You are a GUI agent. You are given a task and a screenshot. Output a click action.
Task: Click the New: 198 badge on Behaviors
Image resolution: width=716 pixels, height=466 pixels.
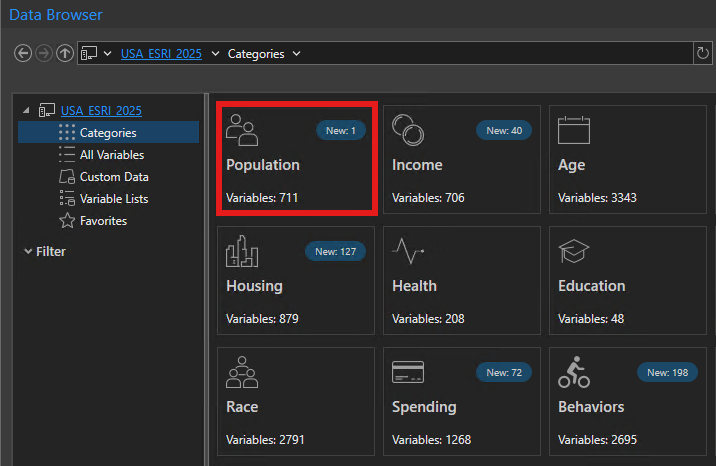pyautogui.click(x=668, y=372)
